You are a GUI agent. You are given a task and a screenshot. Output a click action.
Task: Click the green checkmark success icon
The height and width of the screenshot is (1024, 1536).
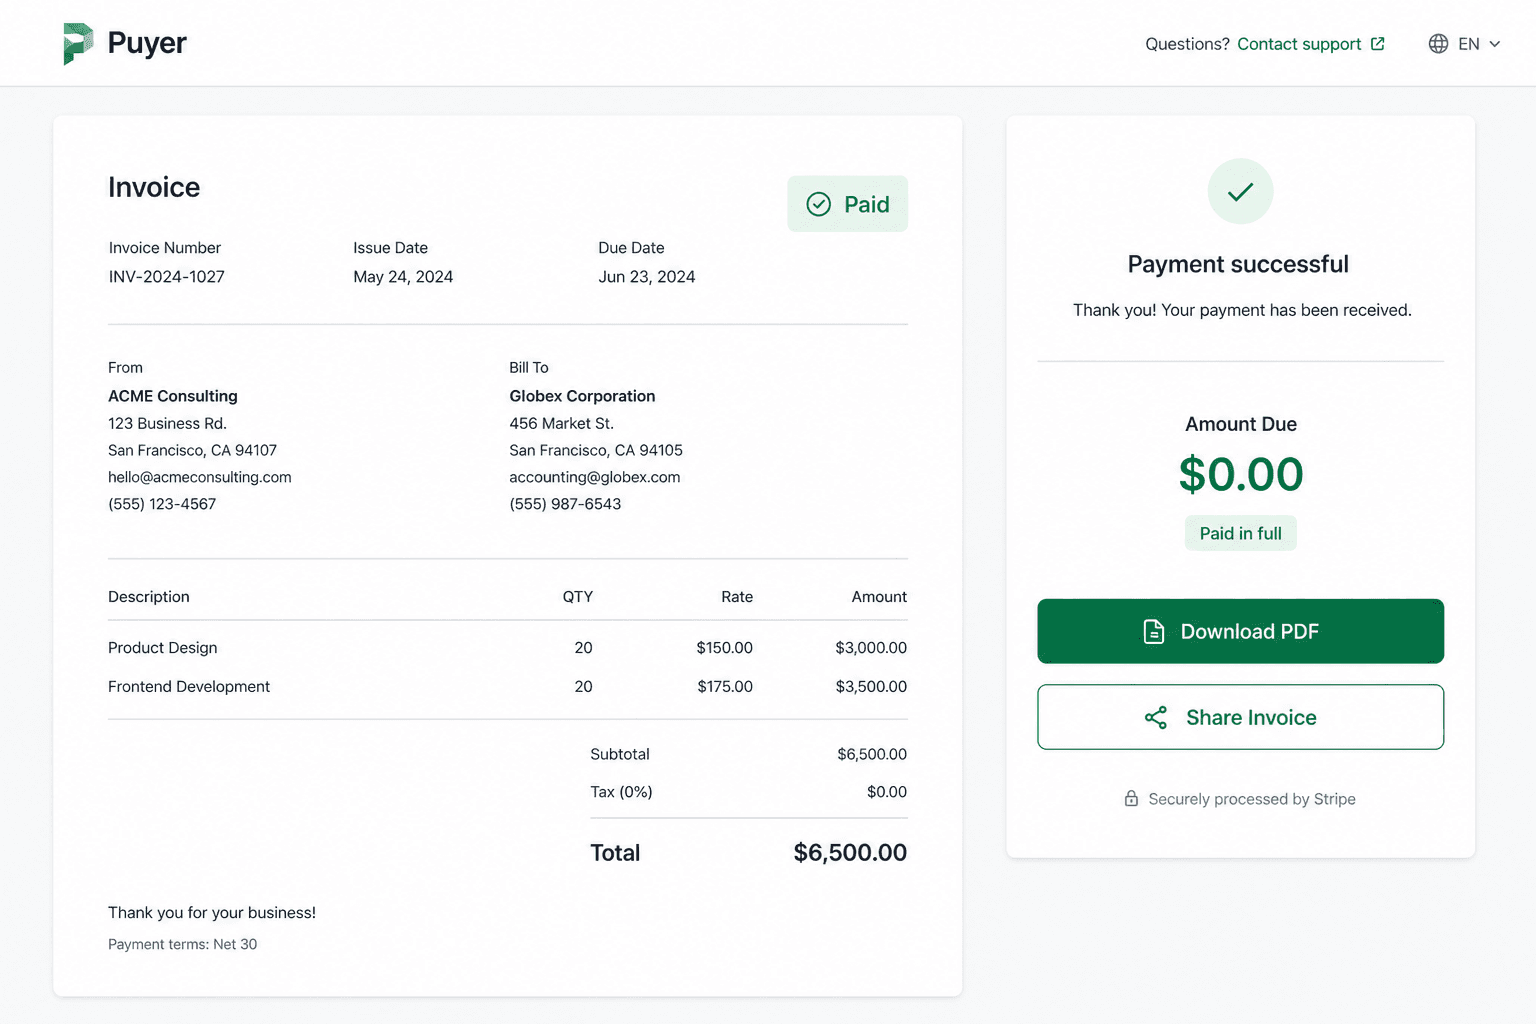click(x=1240, y=191)
